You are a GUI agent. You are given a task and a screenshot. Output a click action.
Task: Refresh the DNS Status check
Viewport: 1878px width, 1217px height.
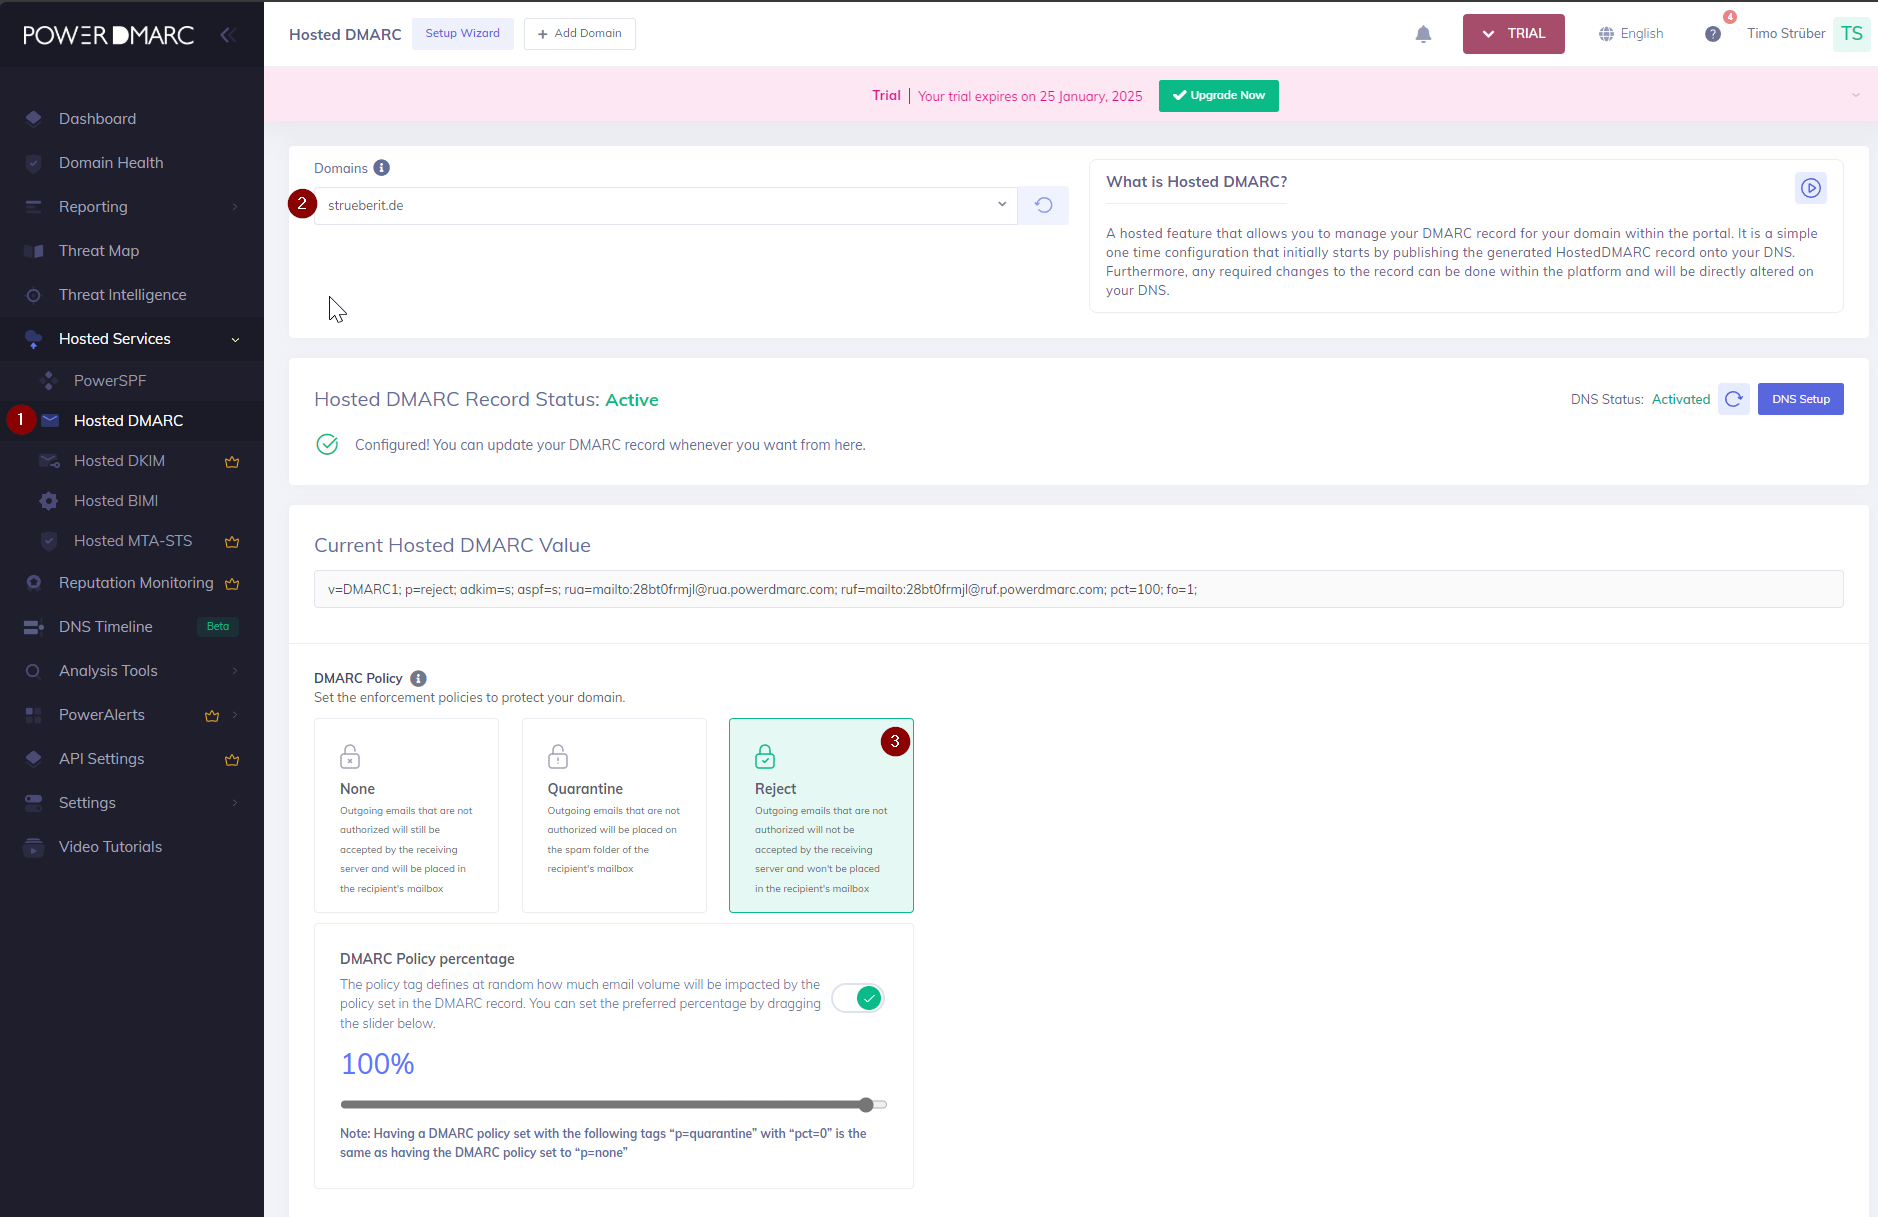click(1733, 399)
